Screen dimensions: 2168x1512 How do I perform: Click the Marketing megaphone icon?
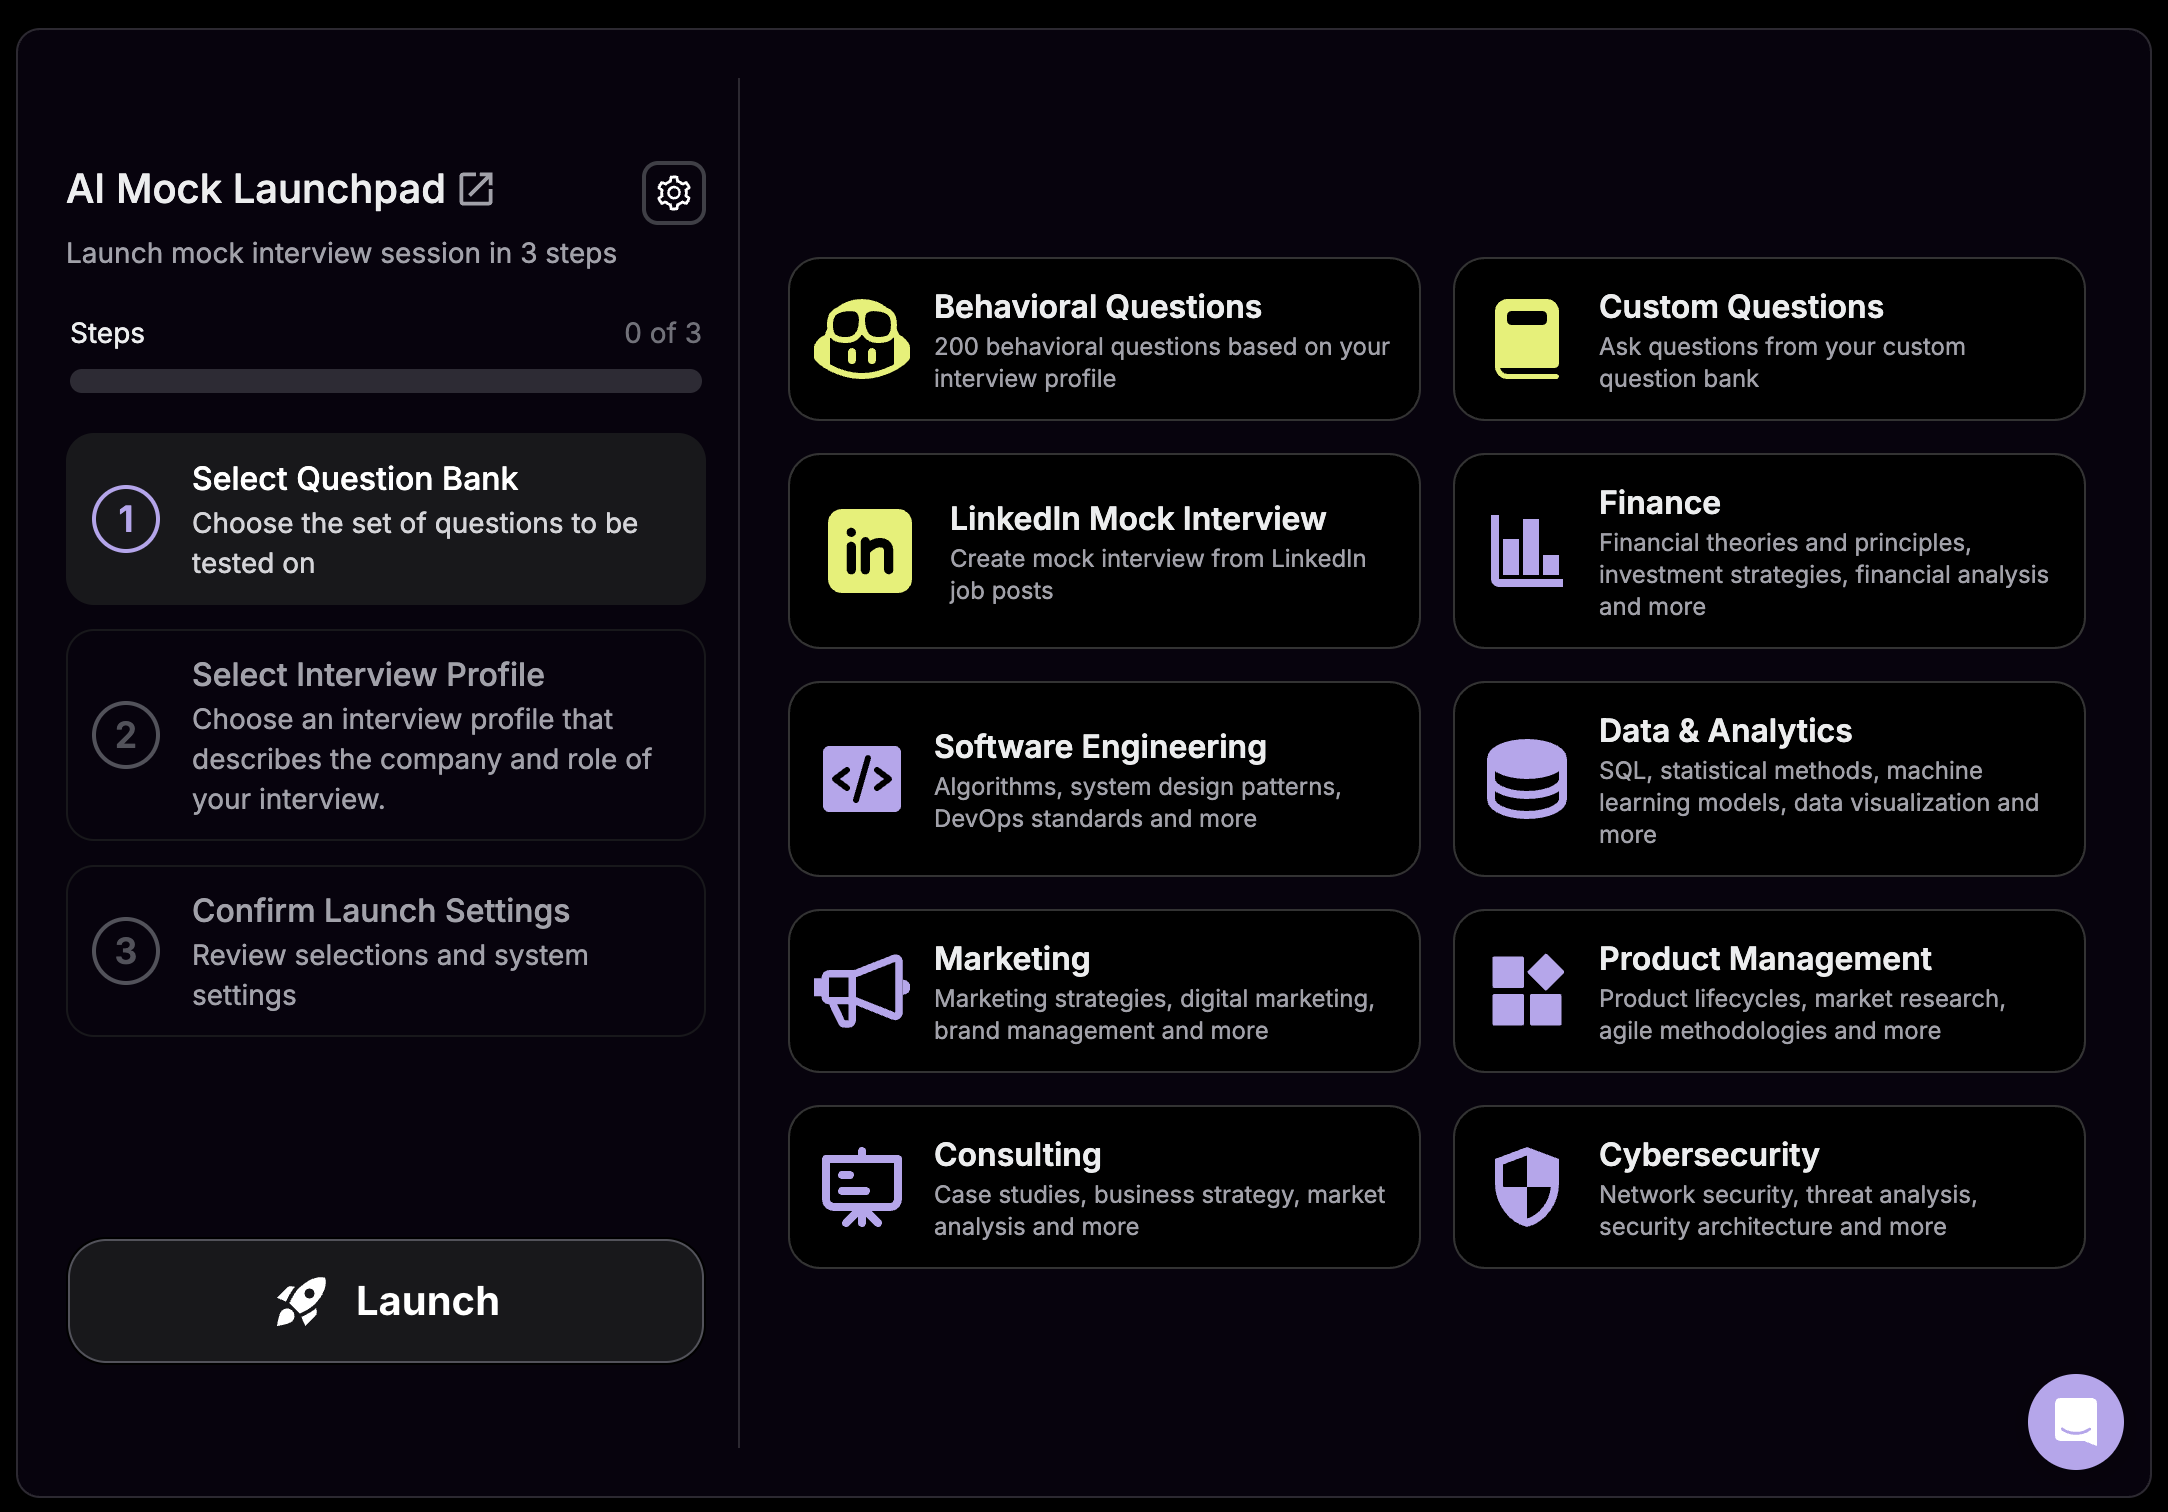click(861, 990)
